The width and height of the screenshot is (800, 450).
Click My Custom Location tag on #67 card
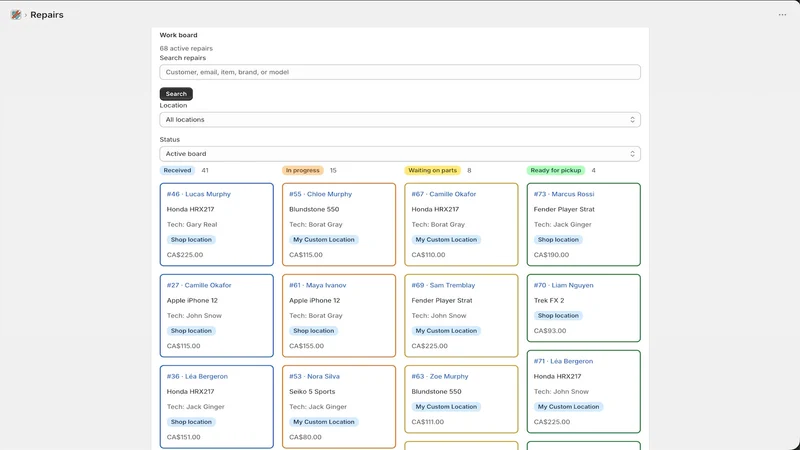click(446, 240)
